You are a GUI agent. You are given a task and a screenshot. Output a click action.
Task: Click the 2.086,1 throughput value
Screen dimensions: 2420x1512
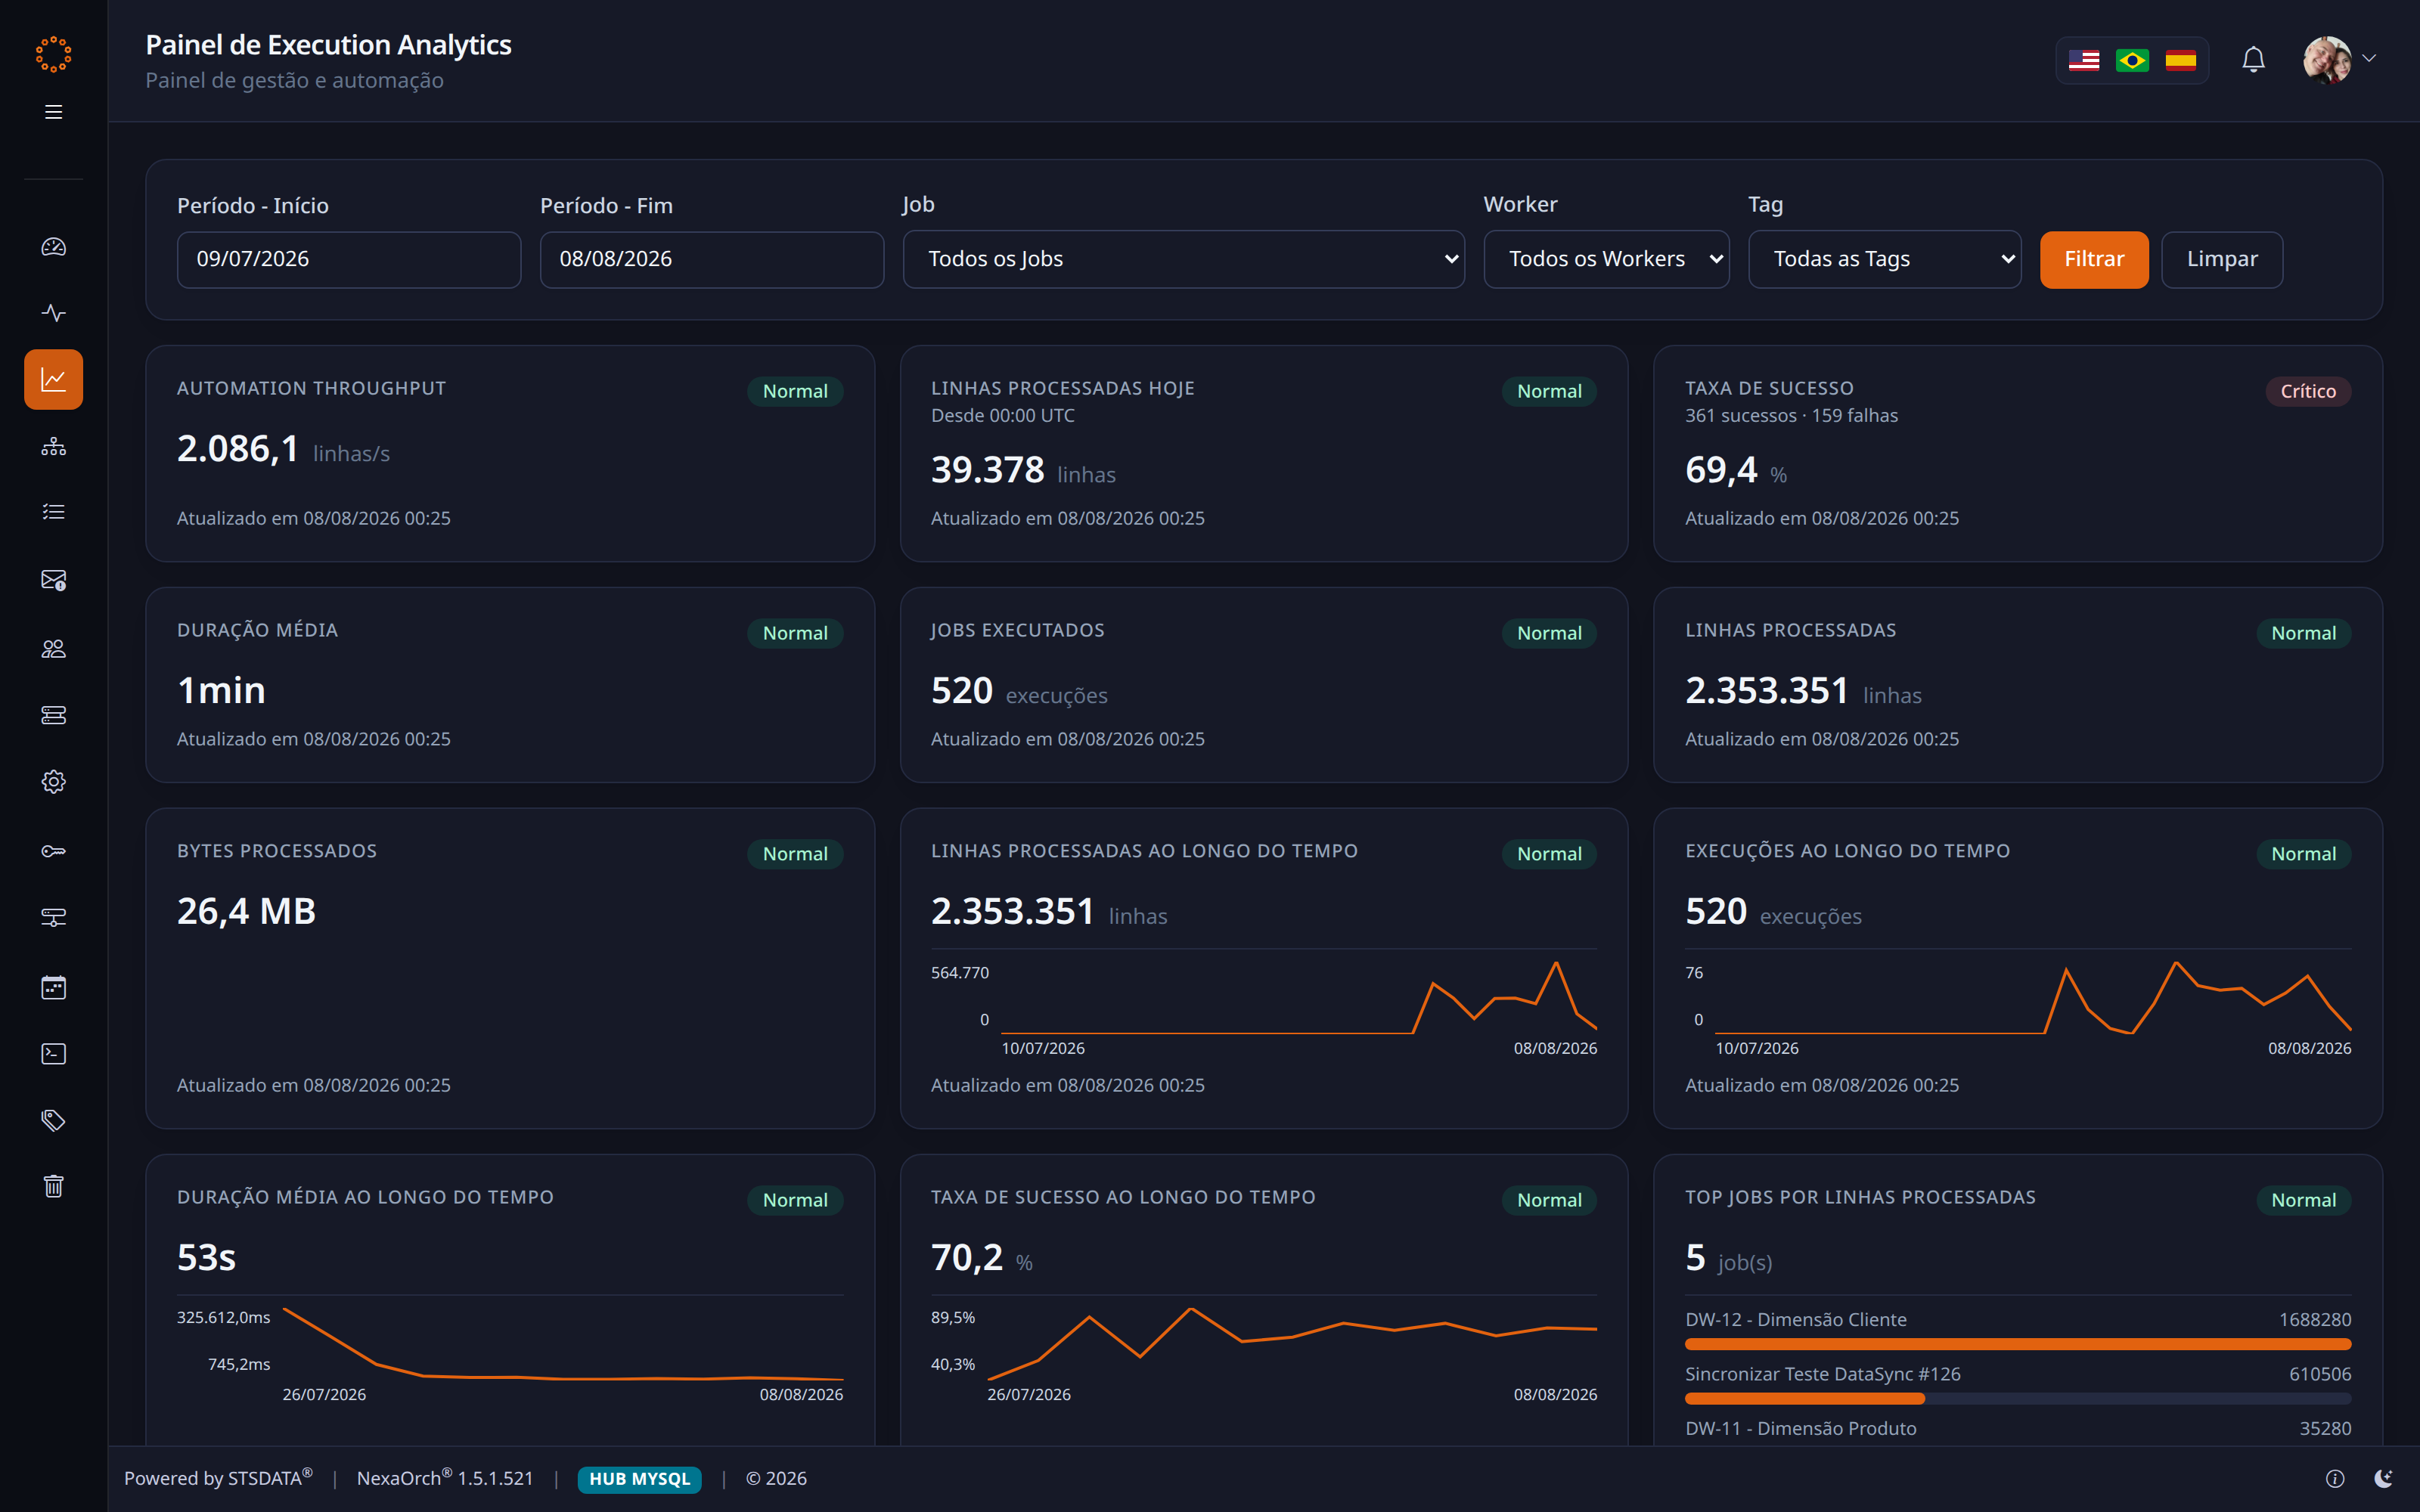[238, 449]
